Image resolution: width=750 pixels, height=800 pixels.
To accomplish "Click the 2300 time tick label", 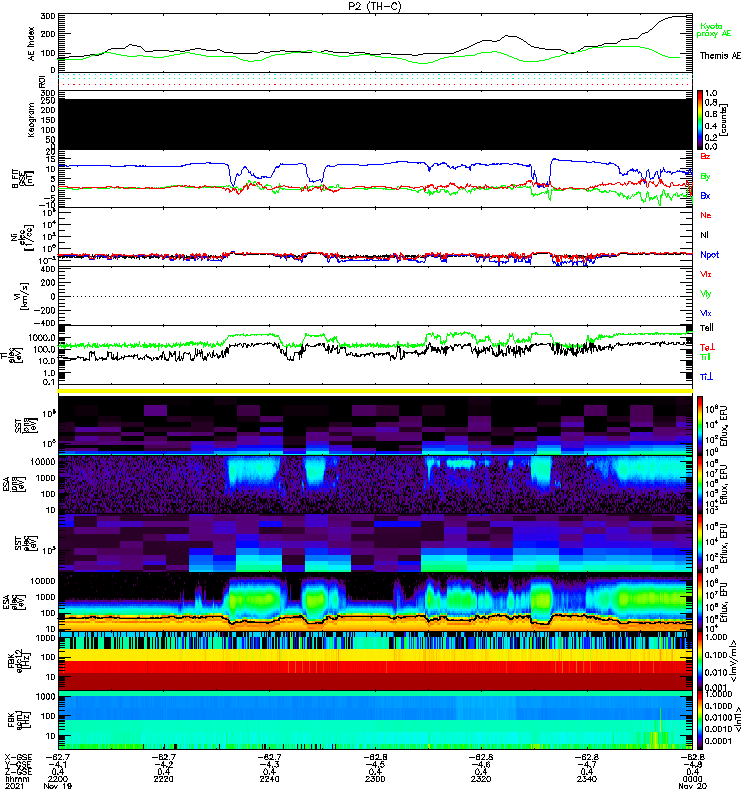I will [x=375, y=780].
